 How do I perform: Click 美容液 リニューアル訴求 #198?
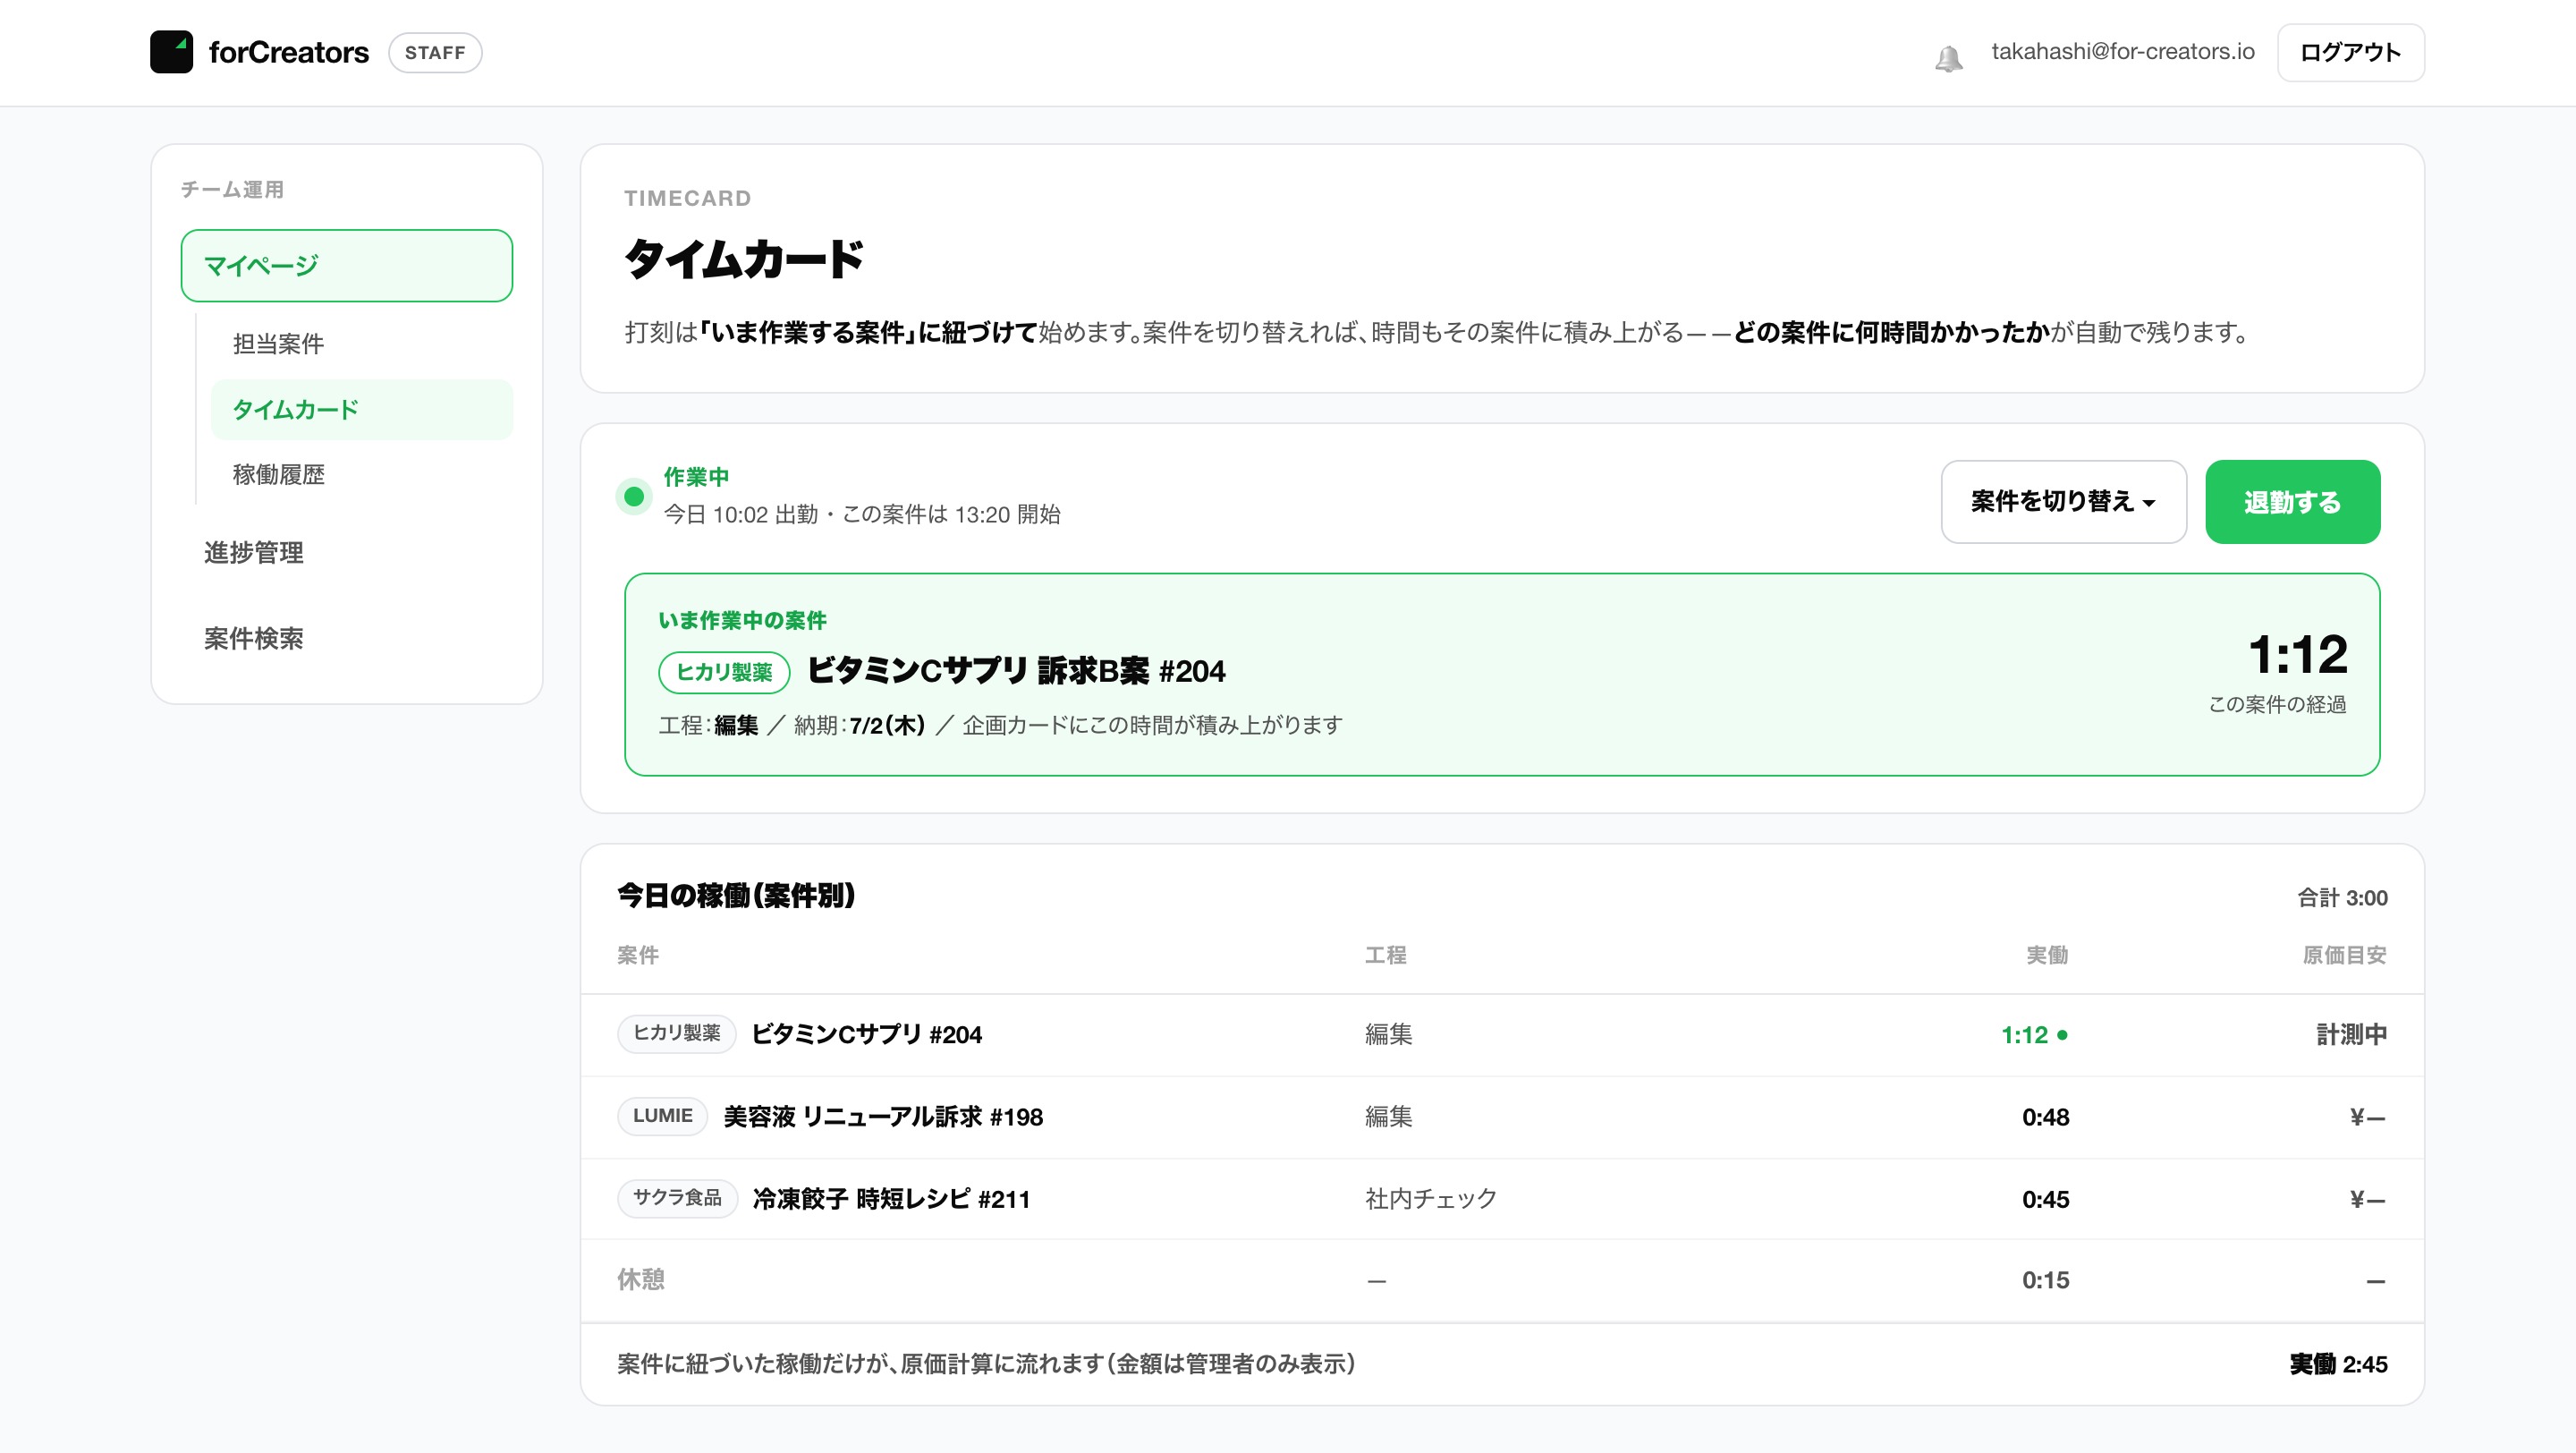click(x=883, y=1116)
